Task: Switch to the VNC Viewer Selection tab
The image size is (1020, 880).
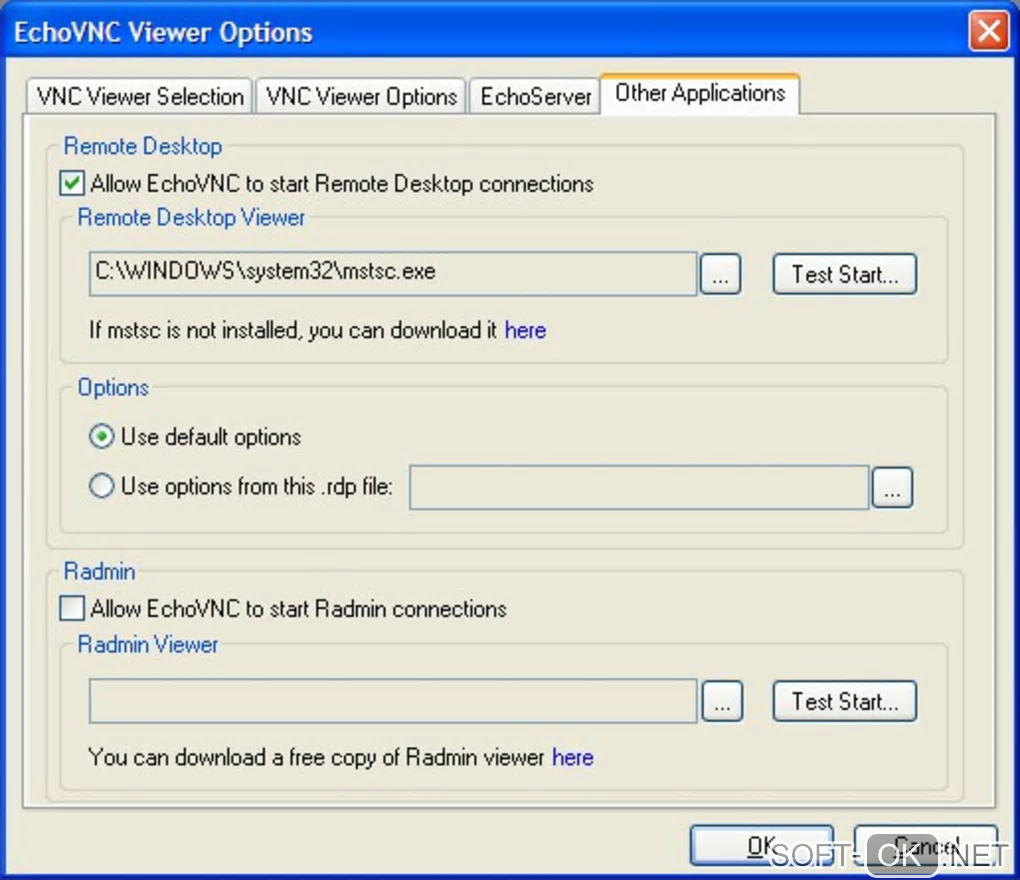Action: click(139, 96)
